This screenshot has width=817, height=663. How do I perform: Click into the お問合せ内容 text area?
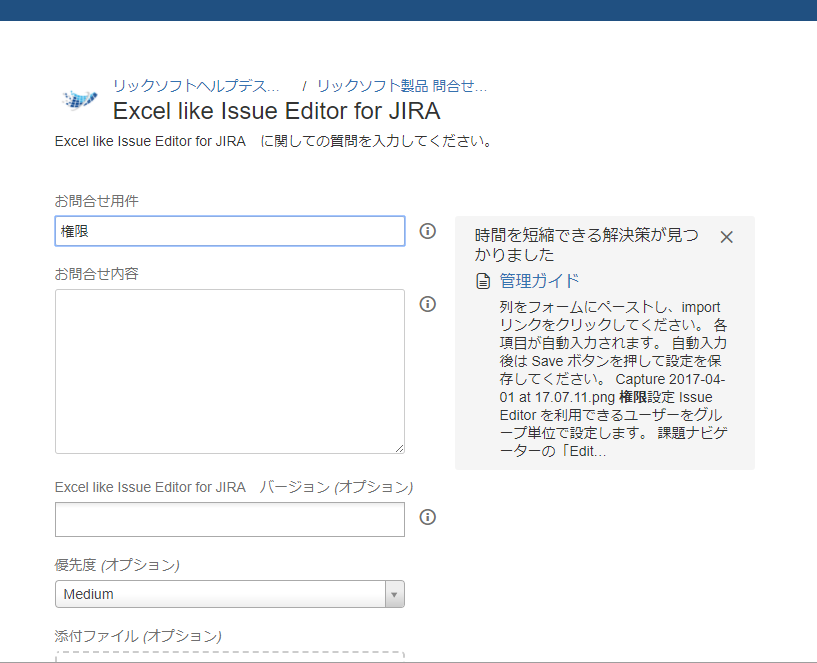(x=230, y=371)
